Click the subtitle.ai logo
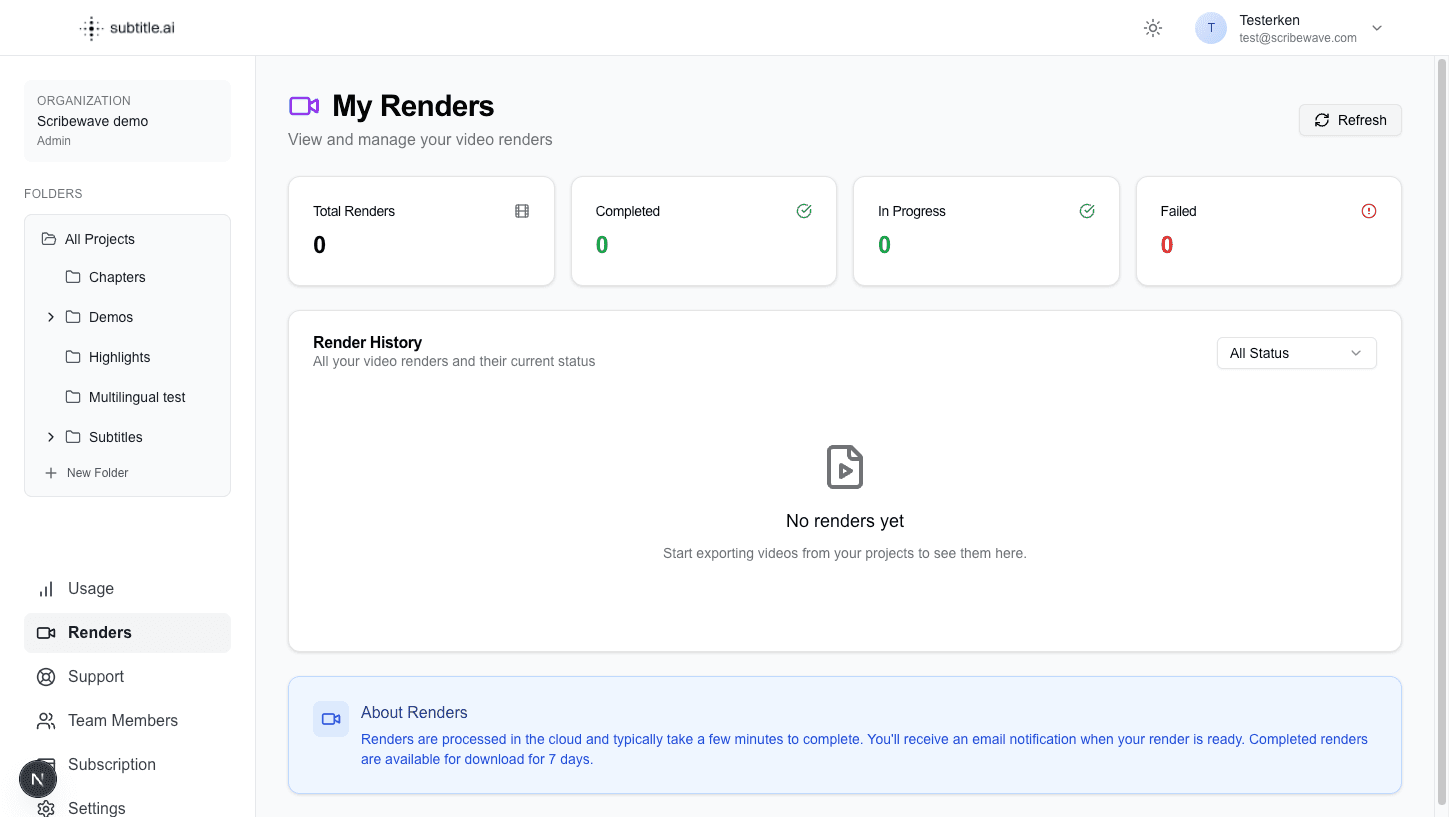Viewport: 1449px width, 817px height. 127,27
